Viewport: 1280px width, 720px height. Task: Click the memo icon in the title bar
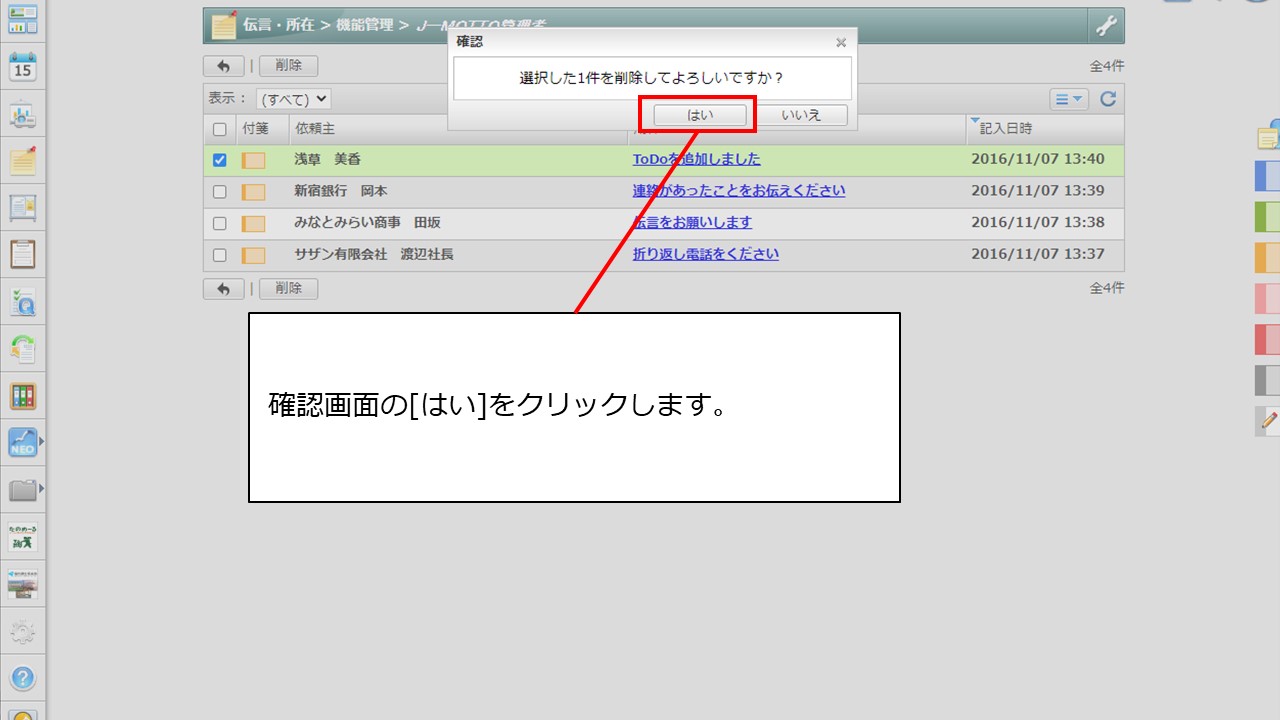tap(225, 25)
